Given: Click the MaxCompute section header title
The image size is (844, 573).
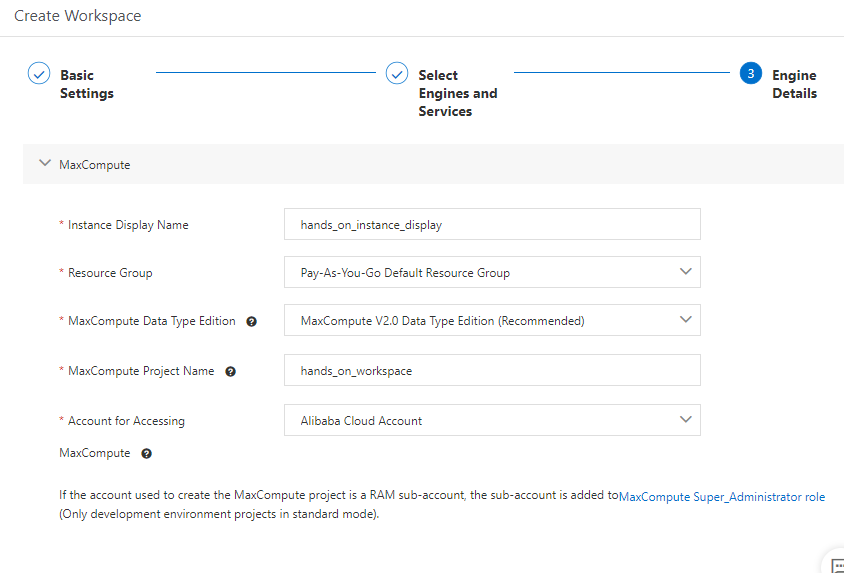Looking at the screenshot, I should point(95,165).
